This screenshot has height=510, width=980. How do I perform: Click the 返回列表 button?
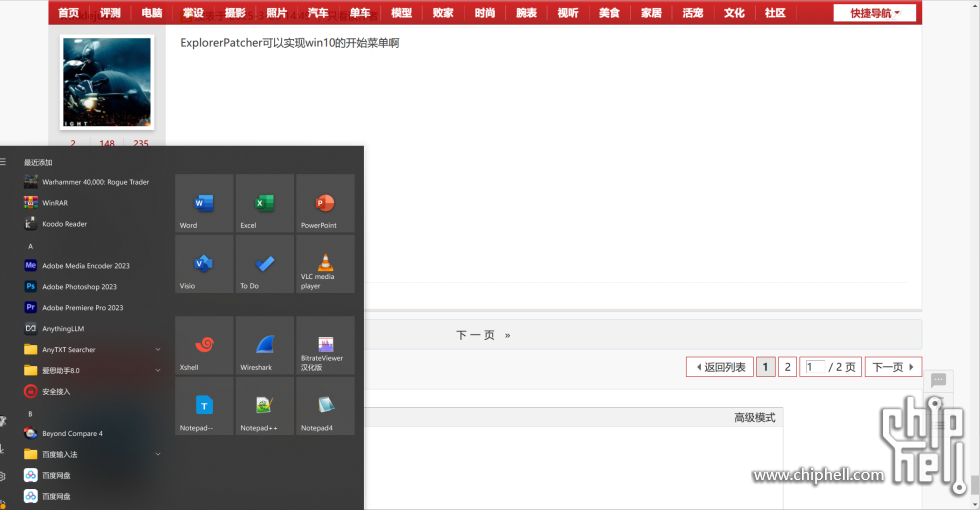click(720, 367)
